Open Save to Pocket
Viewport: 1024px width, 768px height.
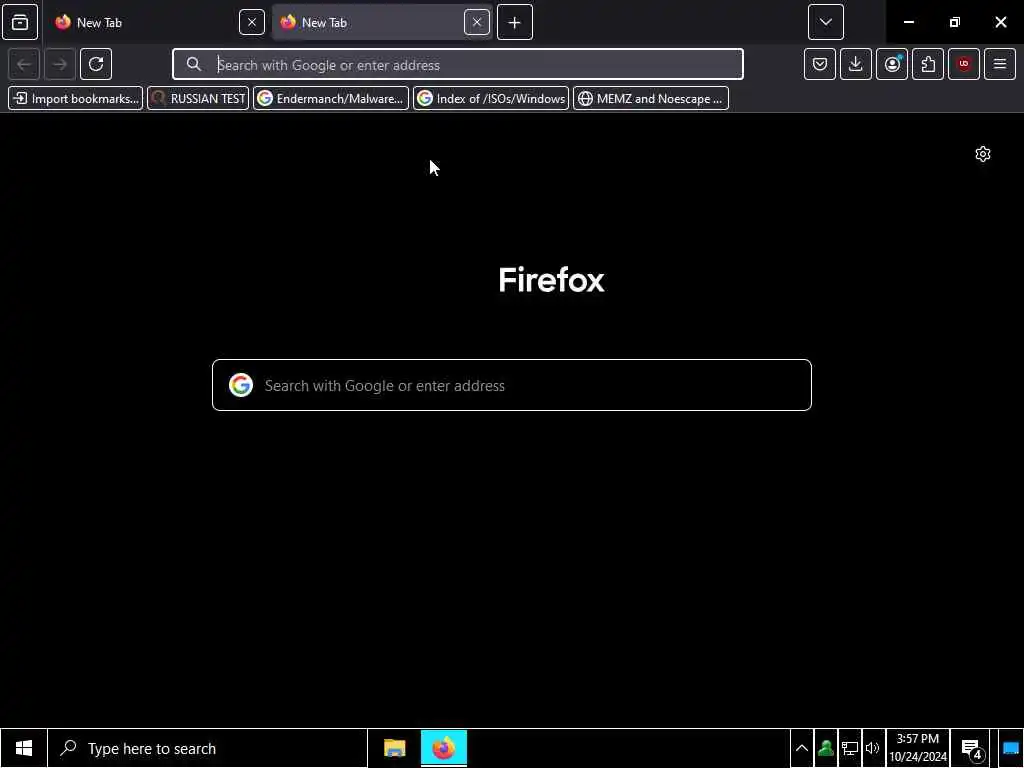(820, 64)
